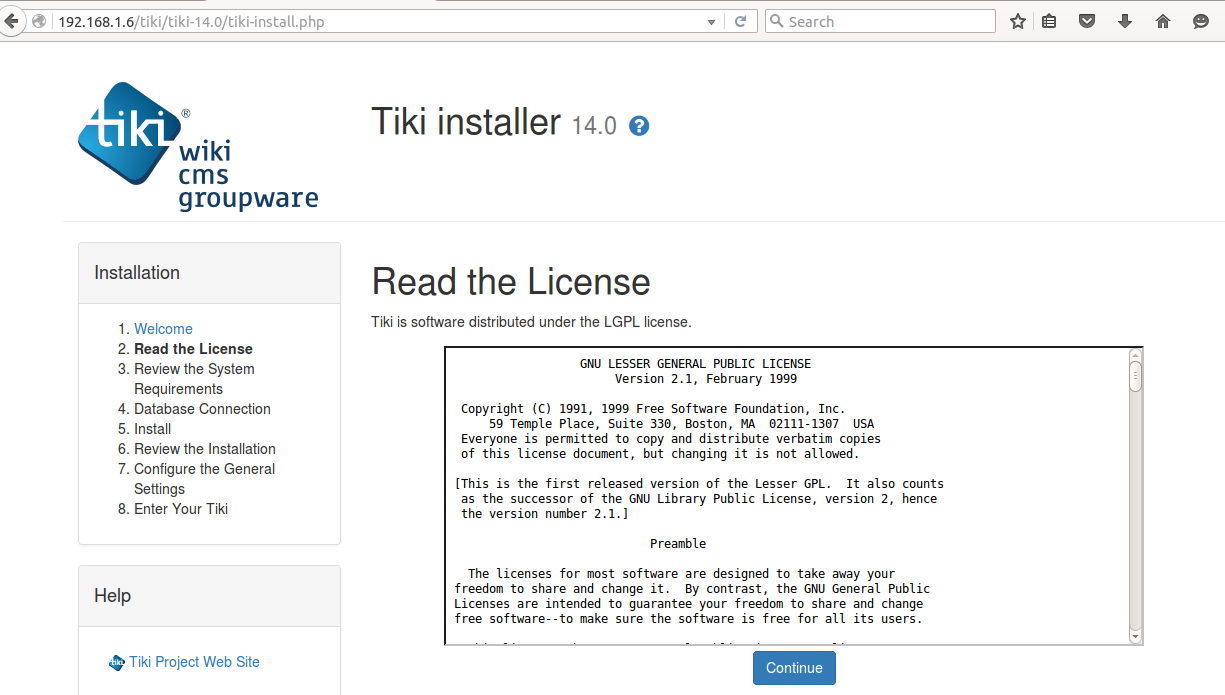Click the large 'Read the License' heading
The height and width of the screenshot is (695, 1225).
pos(511,282)
